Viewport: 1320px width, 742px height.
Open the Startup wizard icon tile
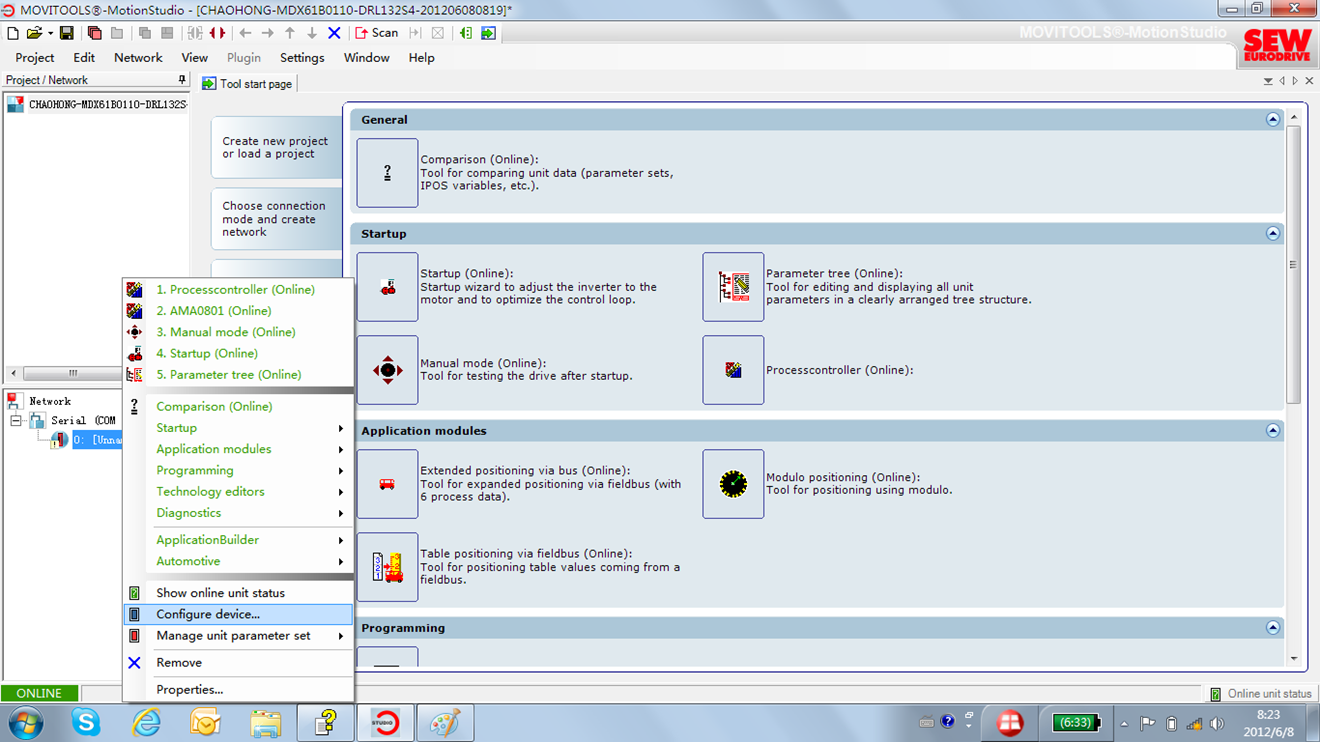[387, 287]
